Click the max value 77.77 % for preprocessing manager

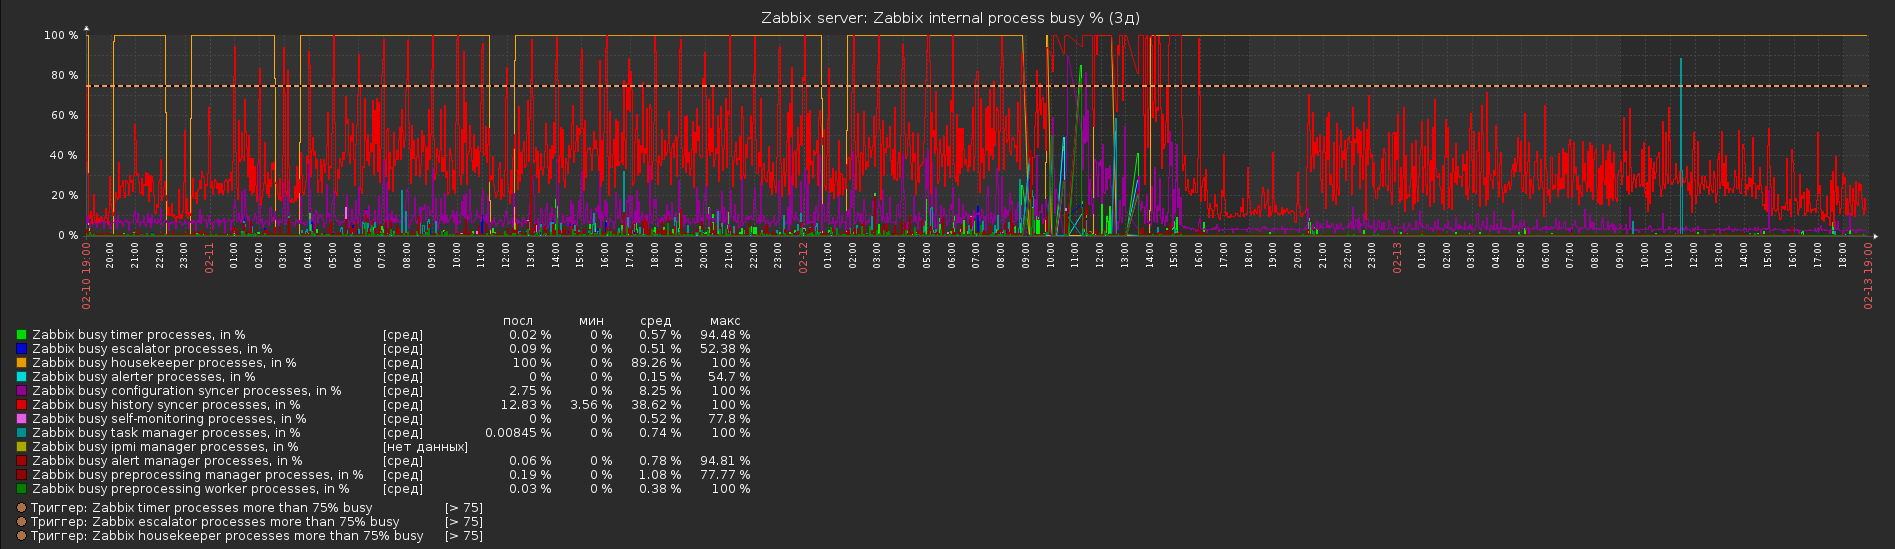725,475
